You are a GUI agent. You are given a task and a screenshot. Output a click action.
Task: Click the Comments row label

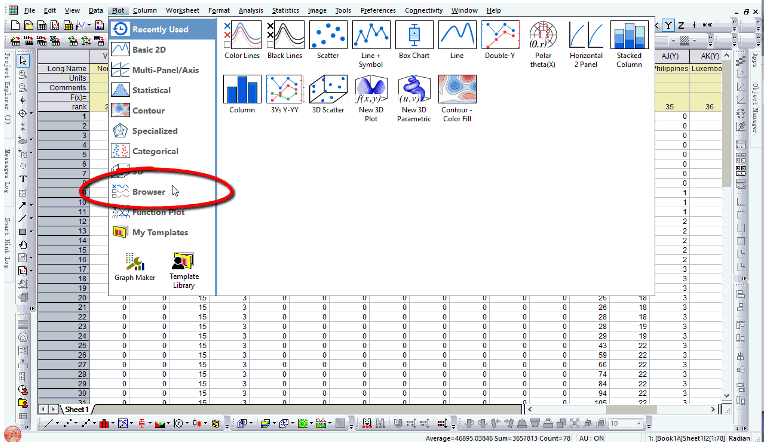64,88
